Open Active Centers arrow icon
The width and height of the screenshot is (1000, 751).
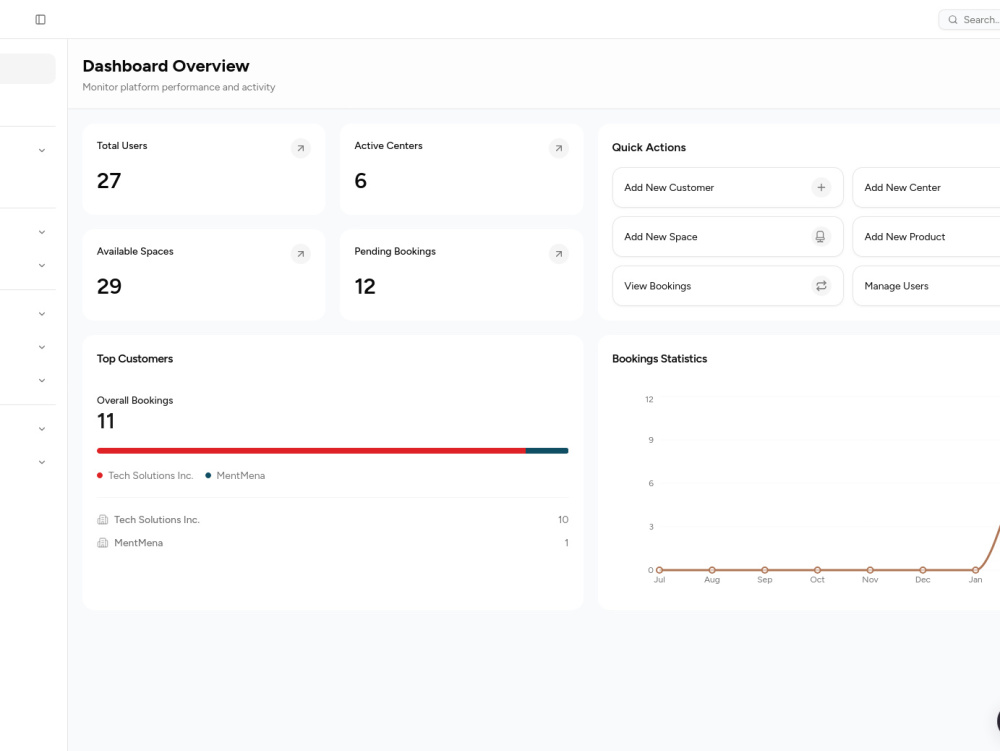[x=559, y=148]
